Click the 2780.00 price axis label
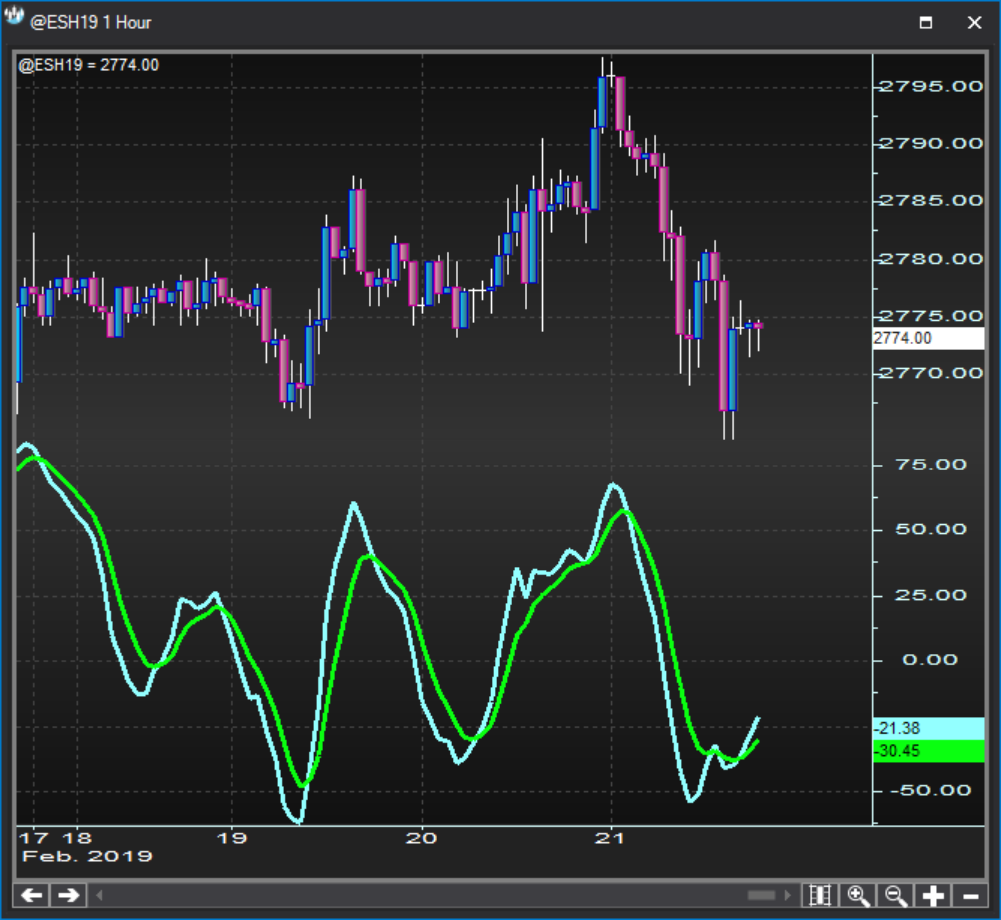 click(931, 259)
